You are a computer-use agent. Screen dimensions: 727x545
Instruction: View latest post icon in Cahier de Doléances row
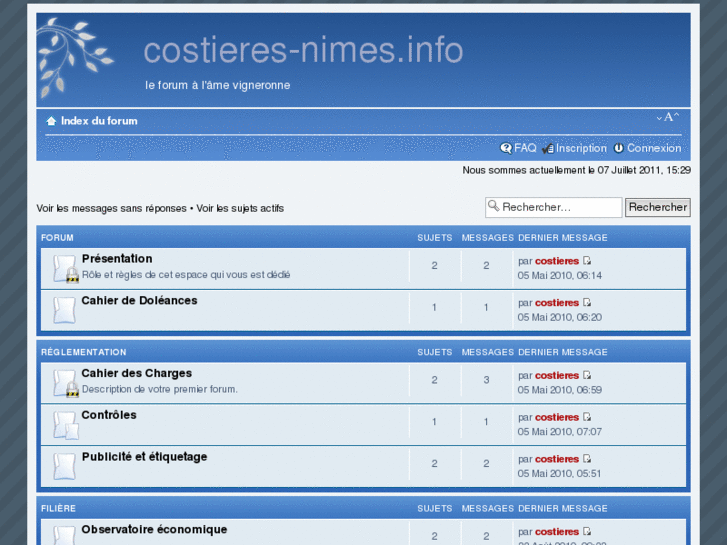[x=587, y=302]
